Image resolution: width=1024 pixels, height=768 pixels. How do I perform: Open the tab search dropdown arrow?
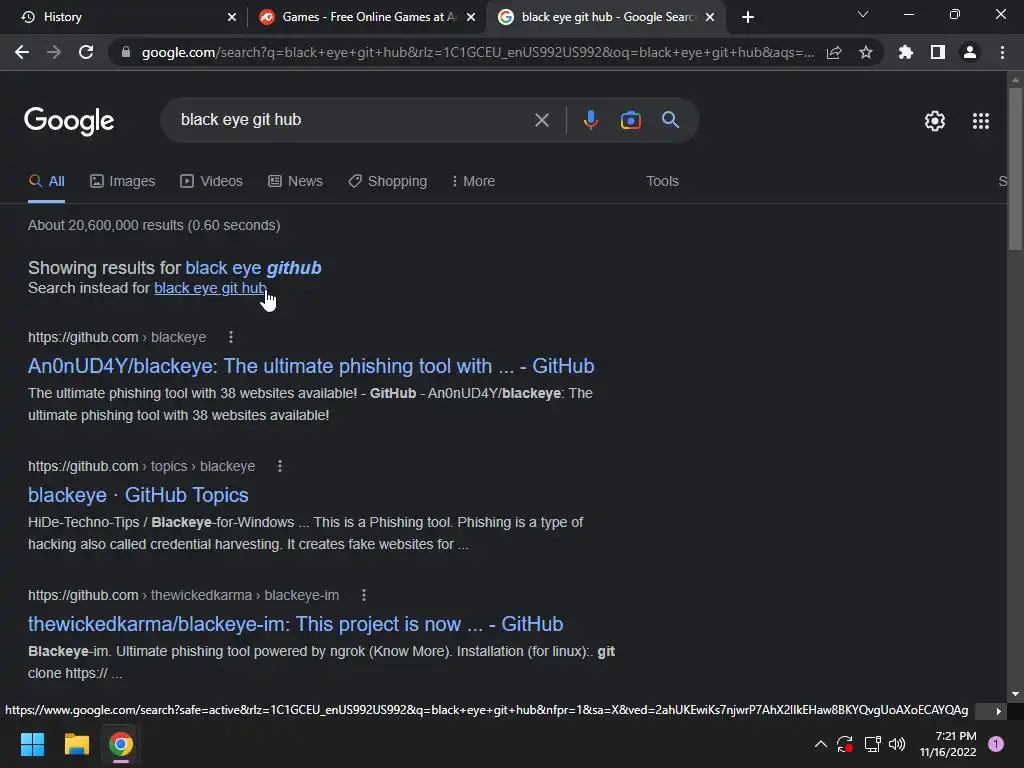coord(863,14)
